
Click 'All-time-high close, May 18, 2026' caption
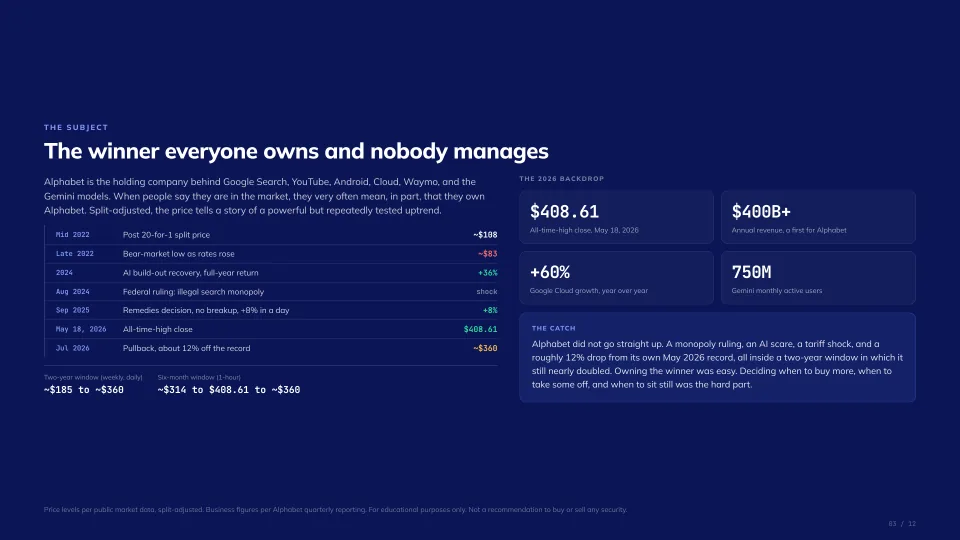point(584,230)
